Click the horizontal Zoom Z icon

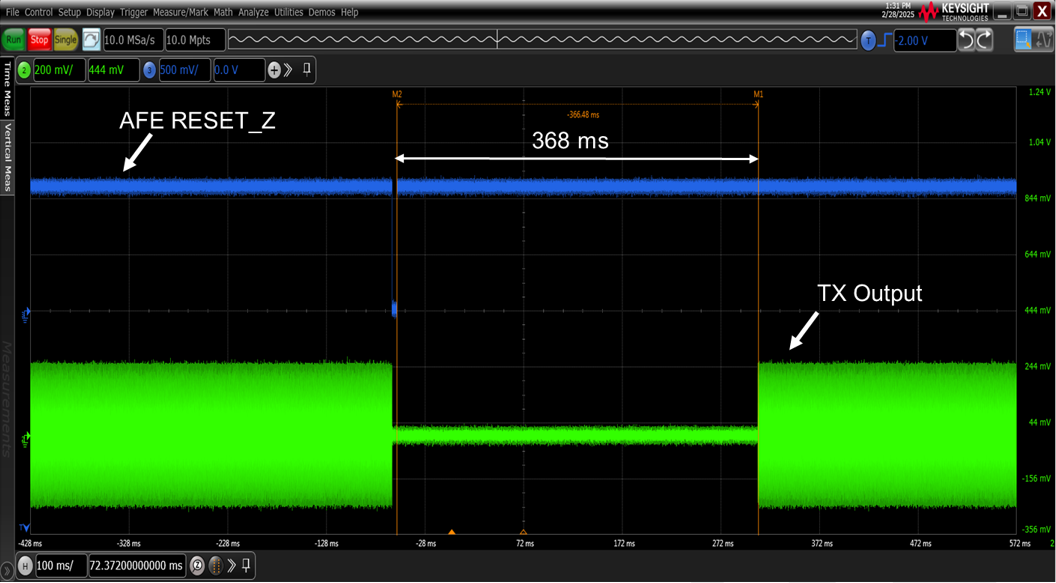[x=197, y=566]
